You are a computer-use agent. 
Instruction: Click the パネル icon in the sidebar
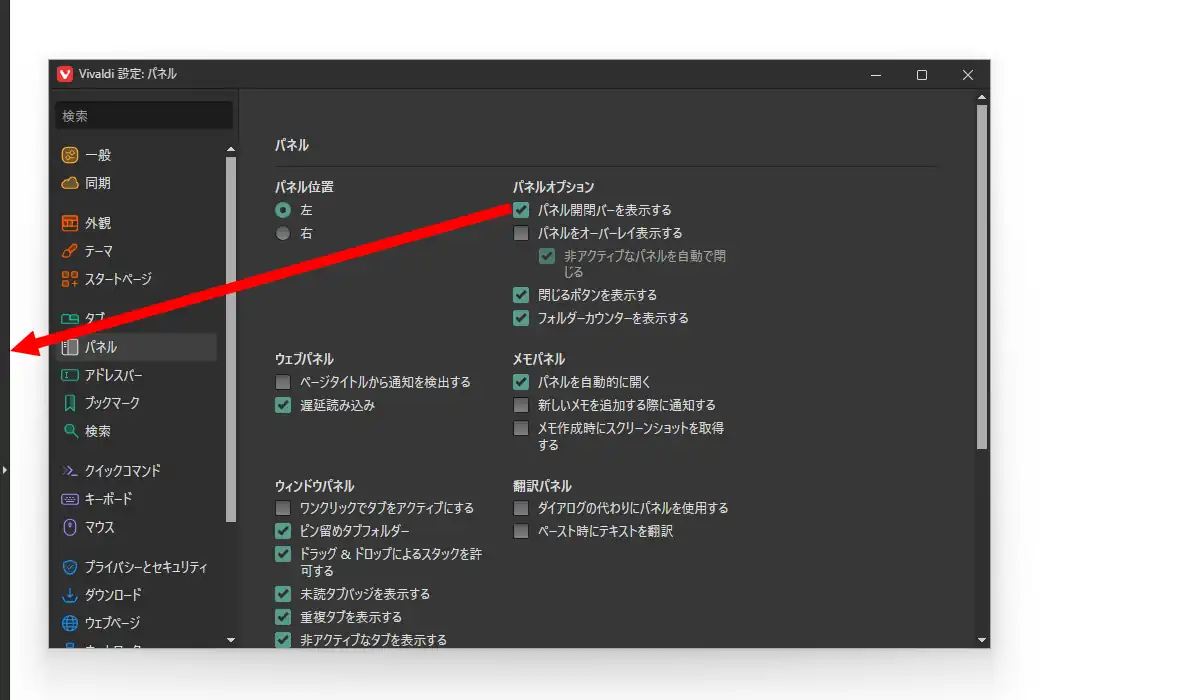[70, 347]
